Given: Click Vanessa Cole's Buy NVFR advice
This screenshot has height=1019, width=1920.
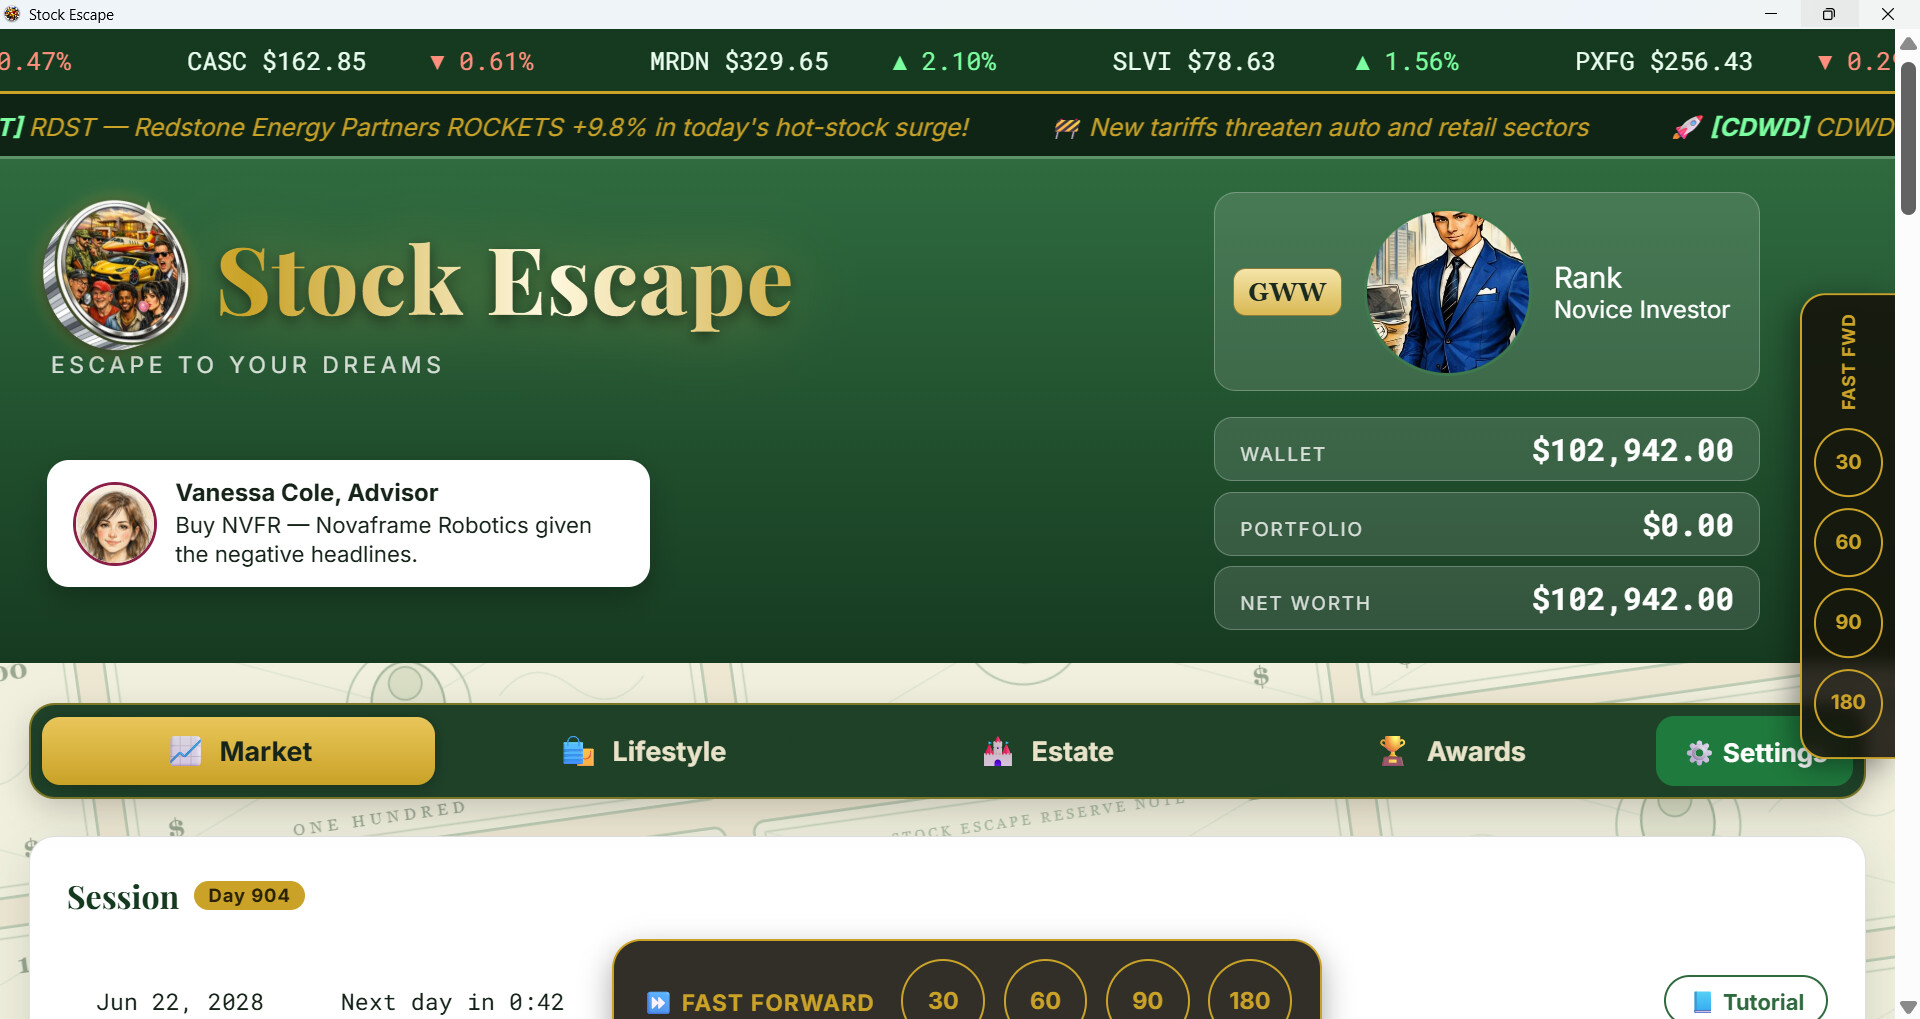Looking at the screenshot, I should 384,540.
